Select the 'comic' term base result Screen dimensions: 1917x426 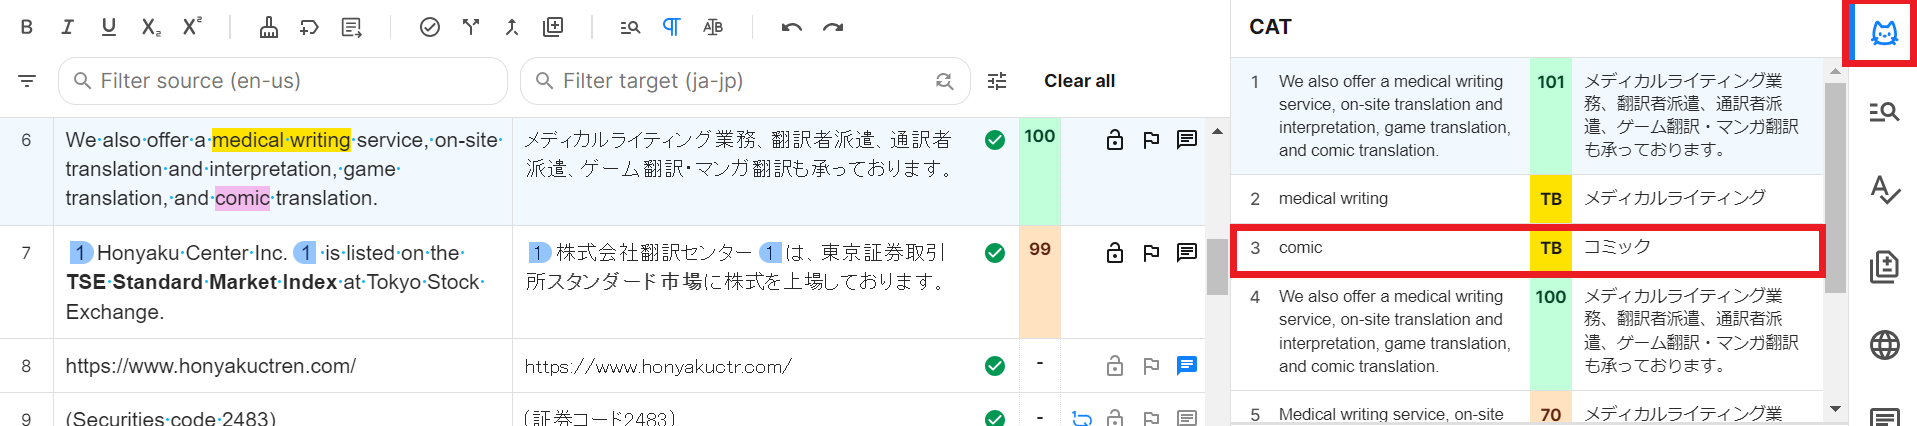pos(1527,248)
